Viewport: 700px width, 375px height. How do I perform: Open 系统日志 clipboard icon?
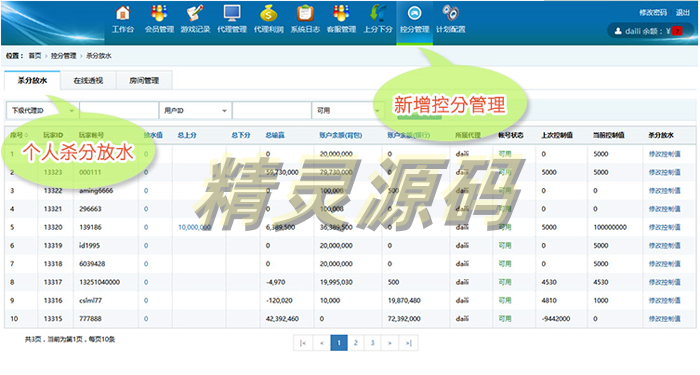(x=305, y=13)
